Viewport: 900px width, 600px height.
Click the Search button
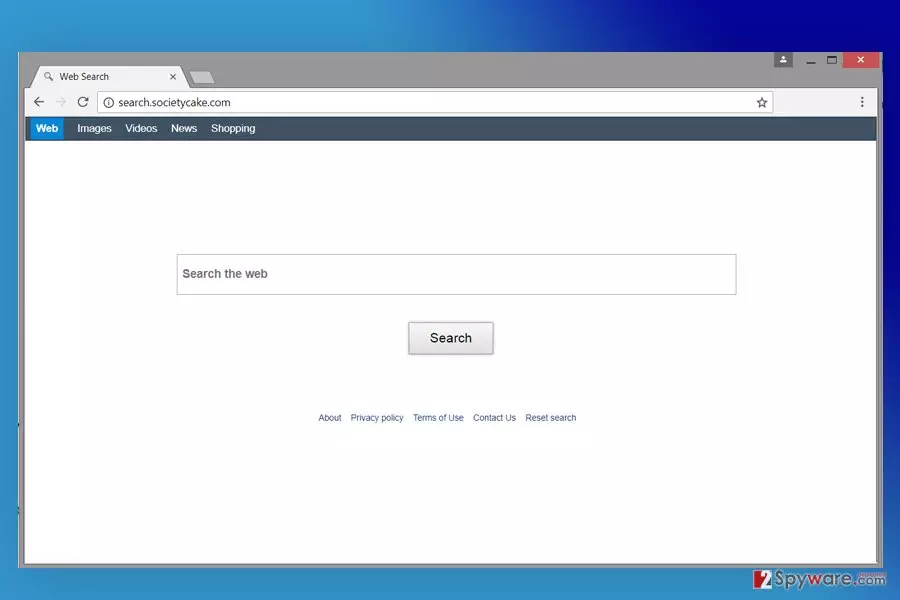coord(451,338)
